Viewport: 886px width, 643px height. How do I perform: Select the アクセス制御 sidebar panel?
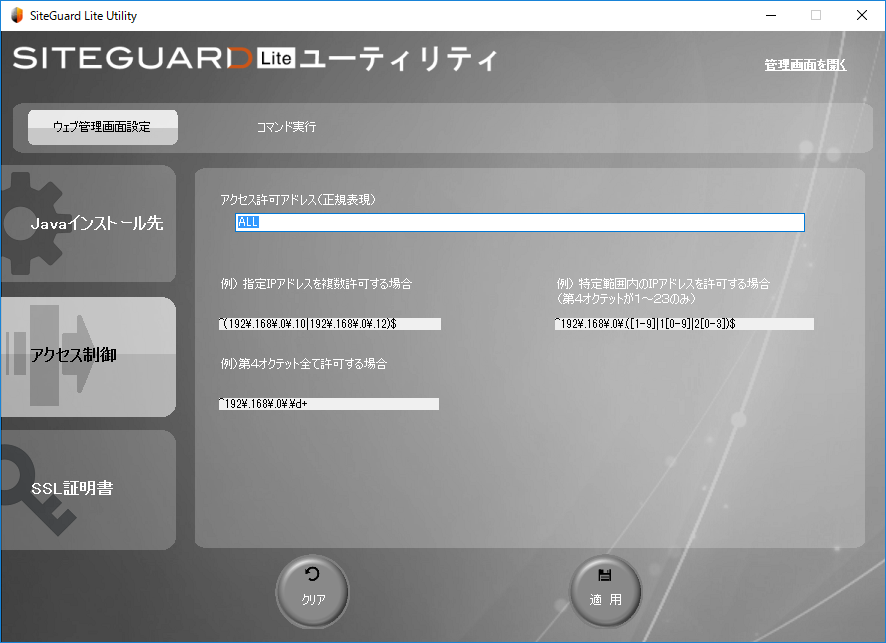tap(89, 357)
